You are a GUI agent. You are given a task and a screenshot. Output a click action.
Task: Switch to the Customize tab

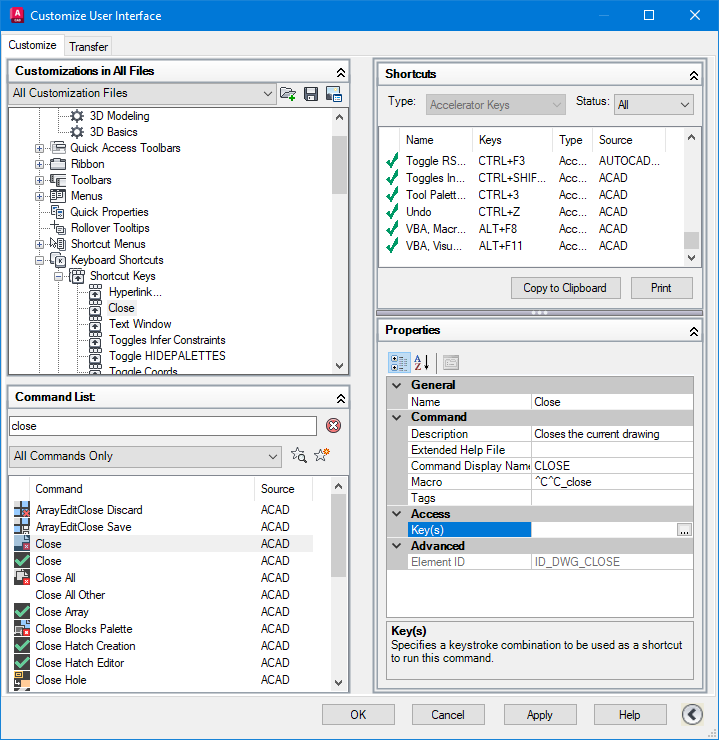[33, 45]
